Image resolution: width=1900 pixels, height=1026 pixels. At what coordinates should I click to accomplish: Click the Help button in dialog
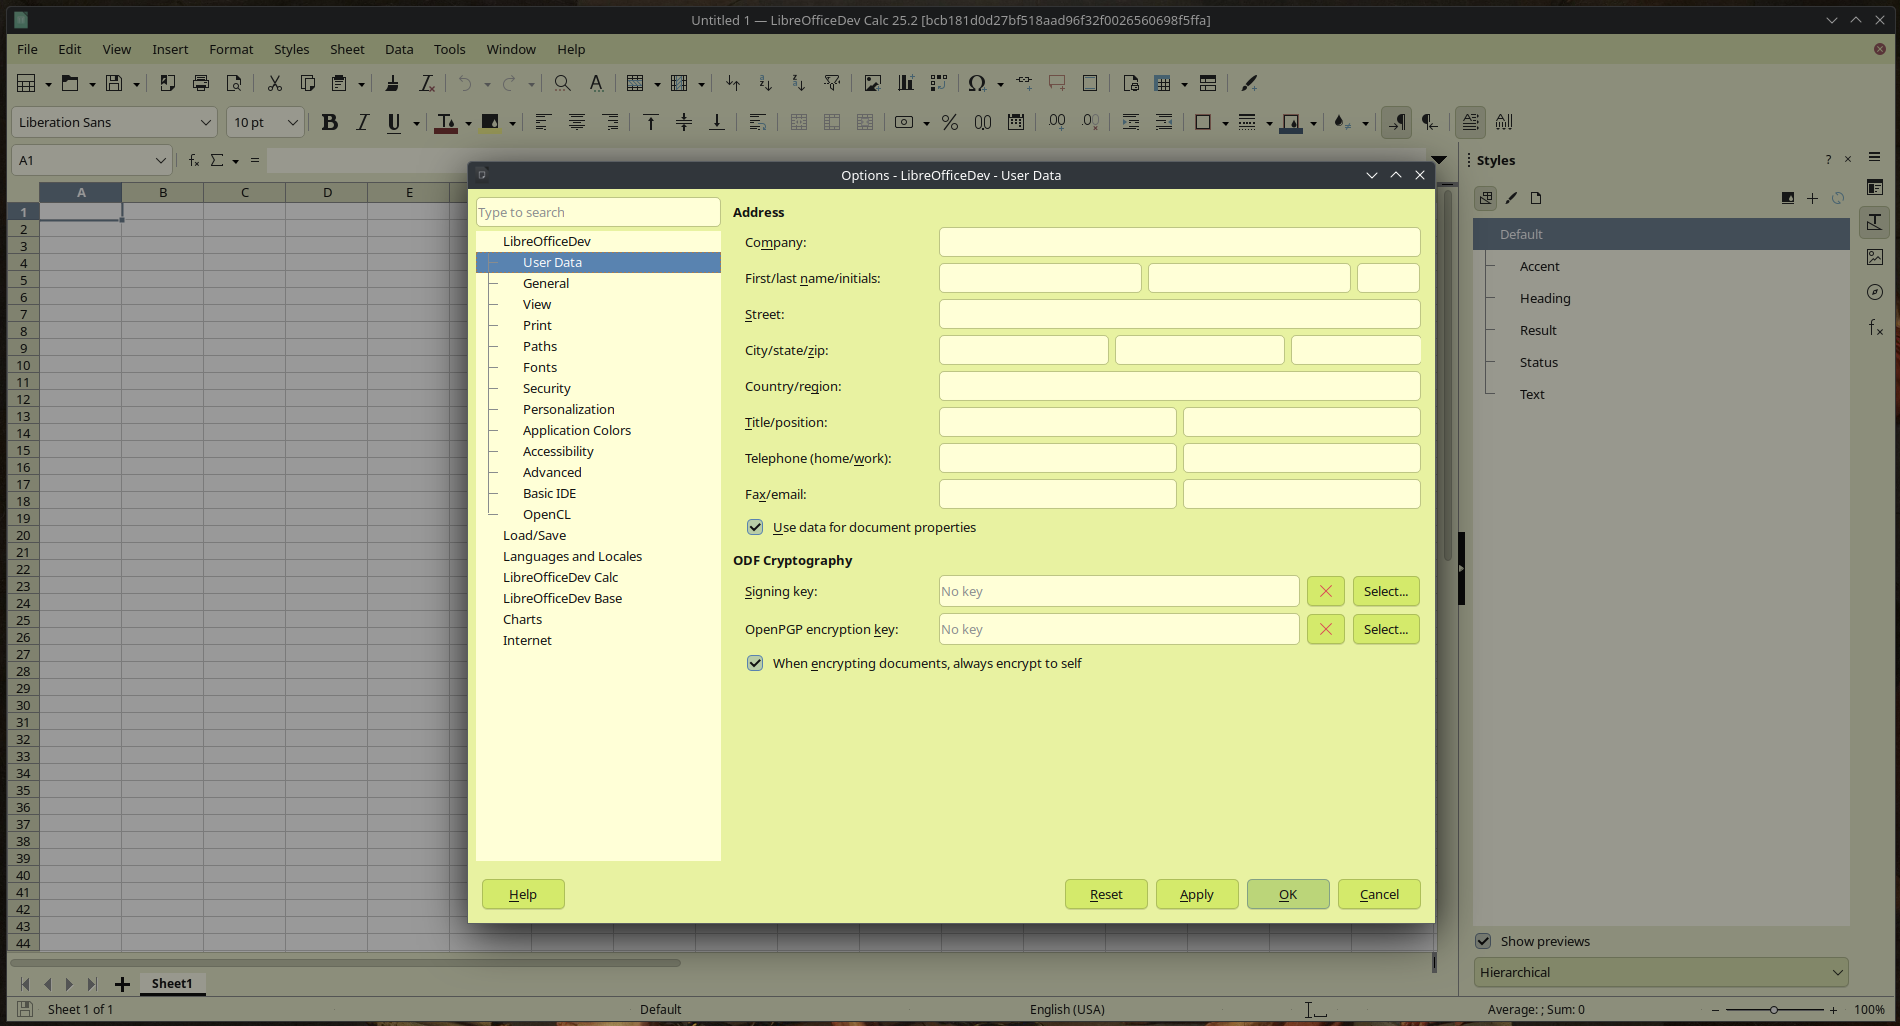pos(523,894)
